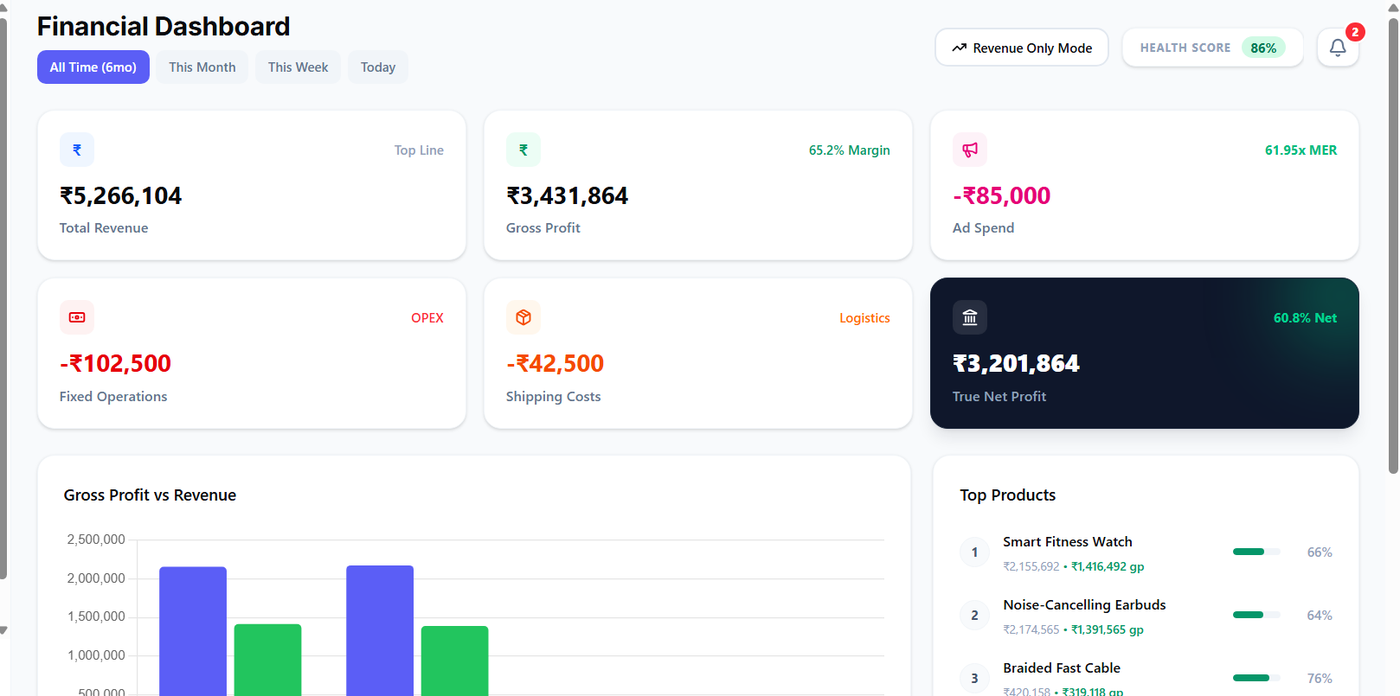1400x696 pixels.
Task: Click the Noise-Cancelling Earbuds margin progress bar
Action: (1256, 614)
